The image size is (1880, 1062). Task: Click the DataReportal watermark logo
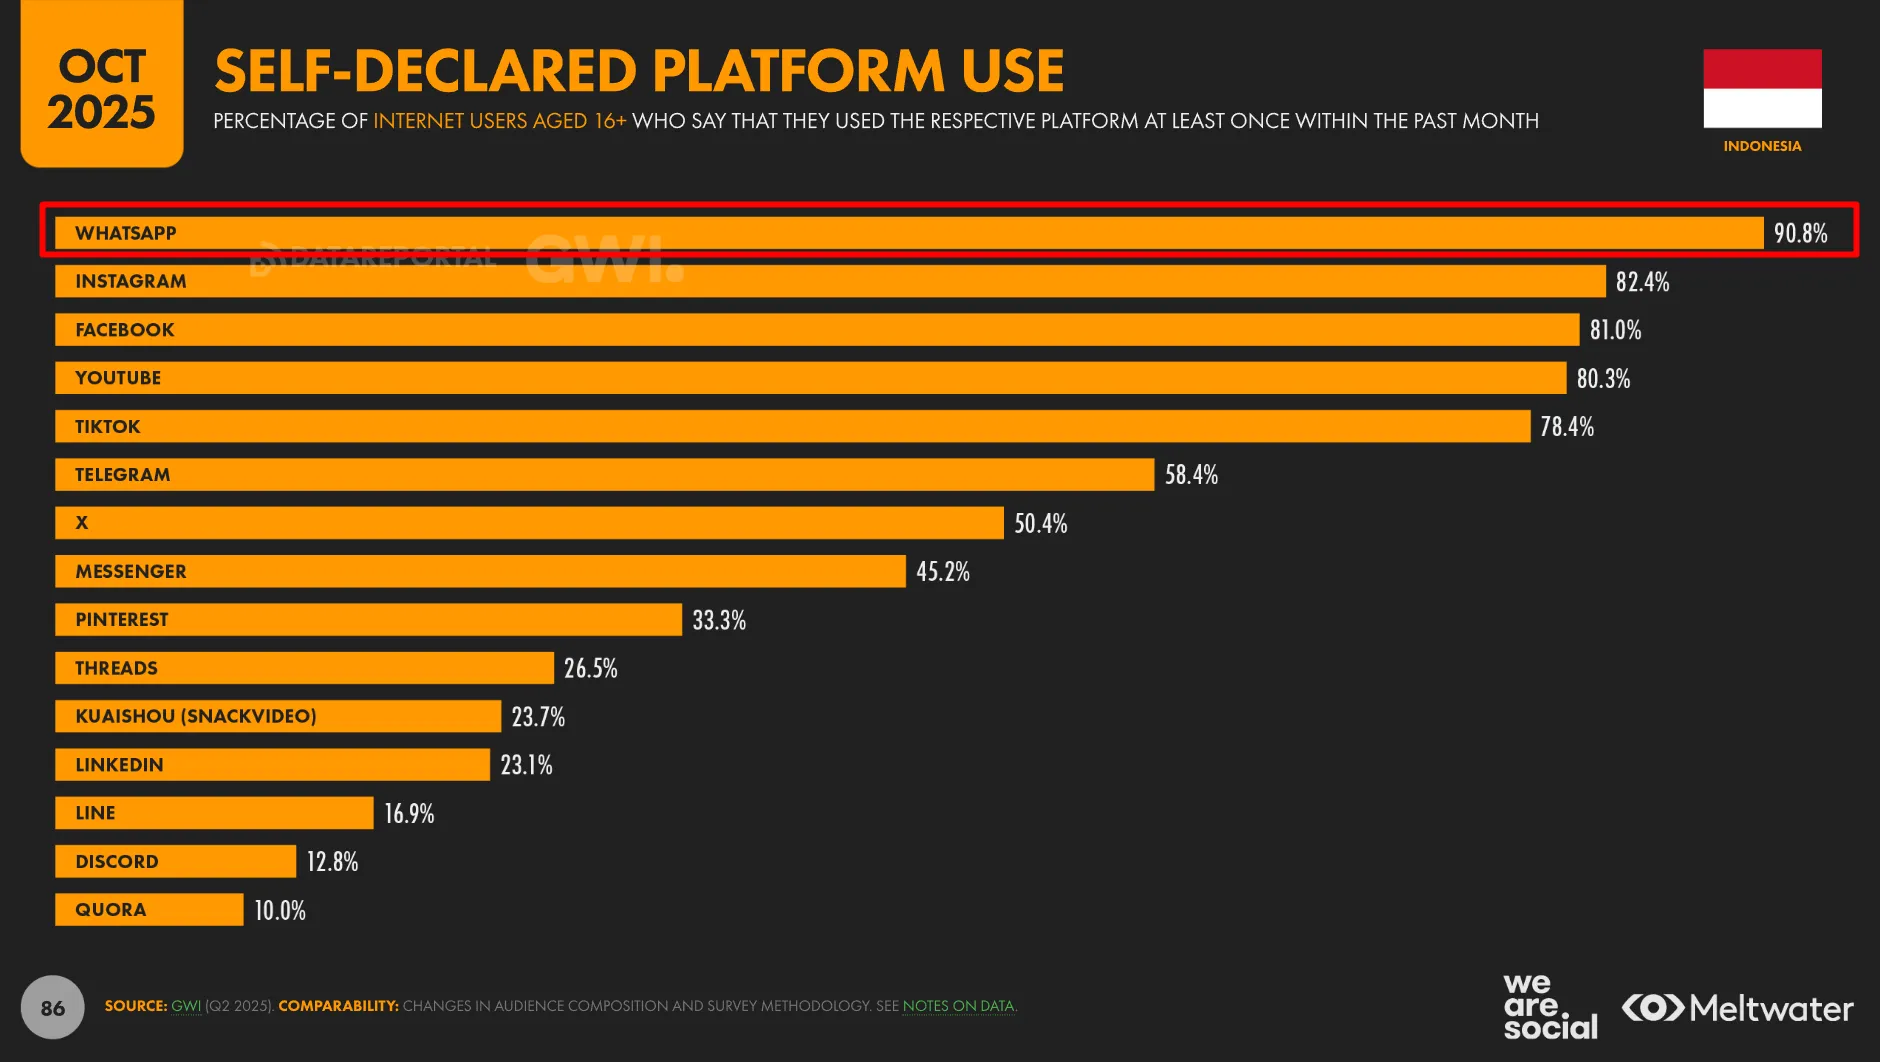[373, 259]
